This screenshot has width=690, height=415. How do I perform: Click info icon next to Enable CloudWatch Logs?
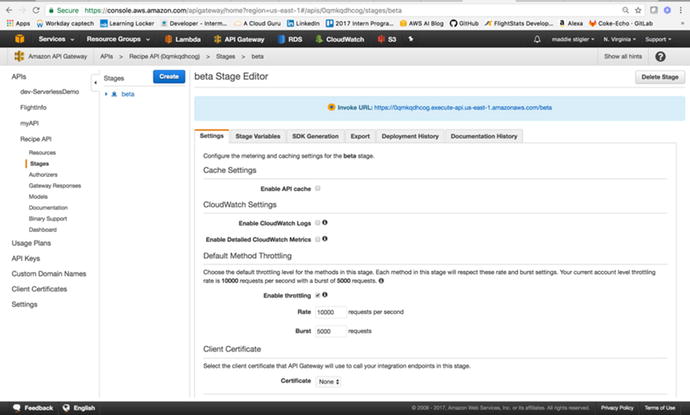coord(325,222)
